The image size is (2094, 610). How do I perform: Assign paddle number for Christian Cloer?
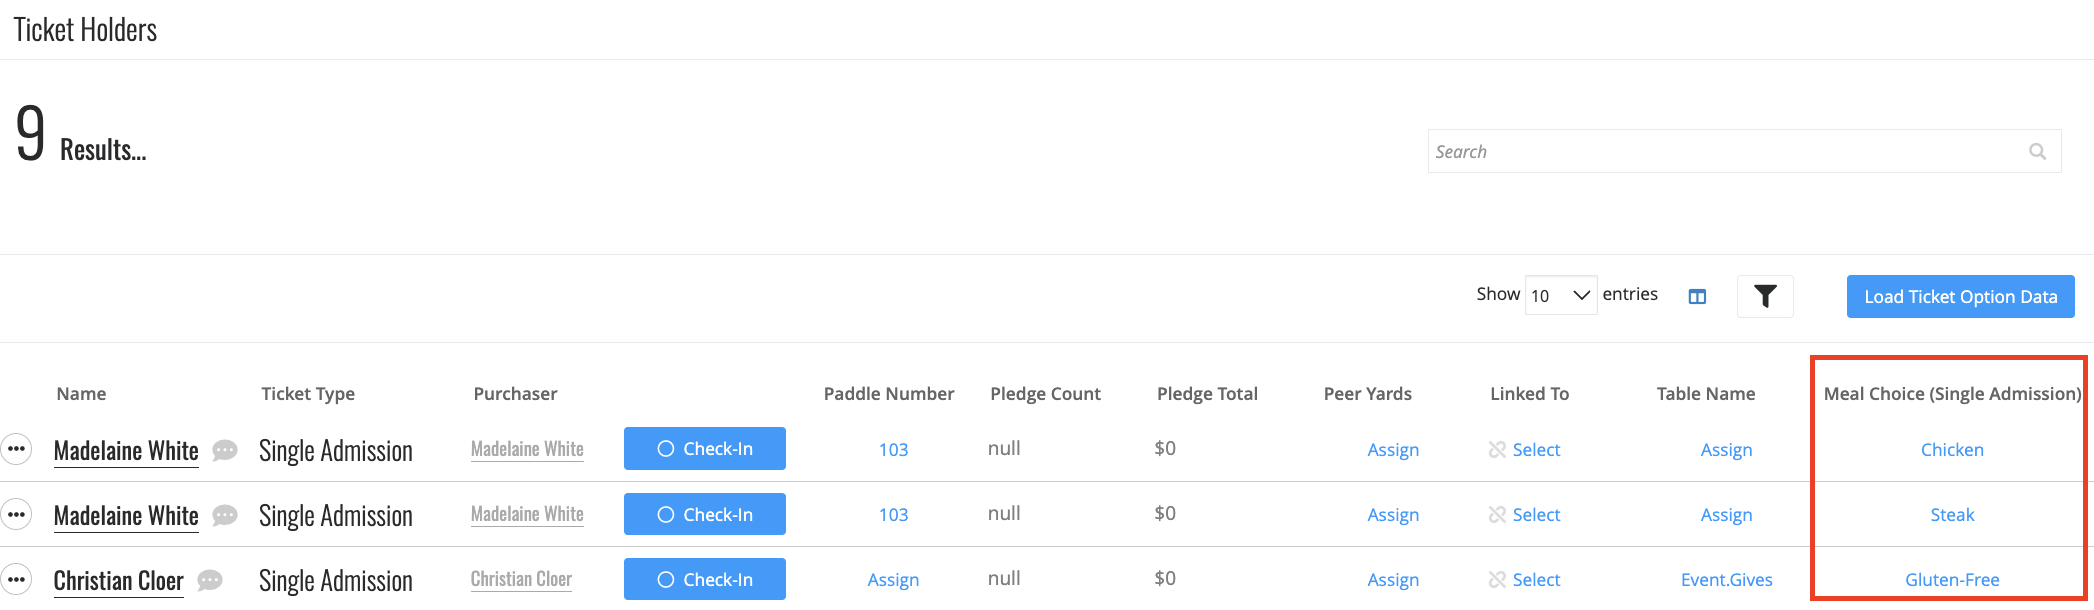[893, 580]
